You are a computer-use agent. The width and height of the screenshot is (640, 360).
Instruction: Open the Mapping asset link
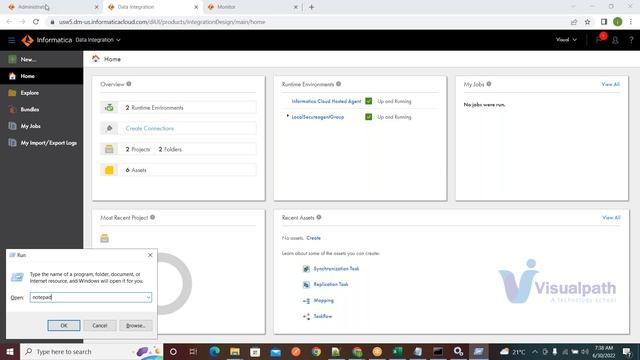click(324, 300)
